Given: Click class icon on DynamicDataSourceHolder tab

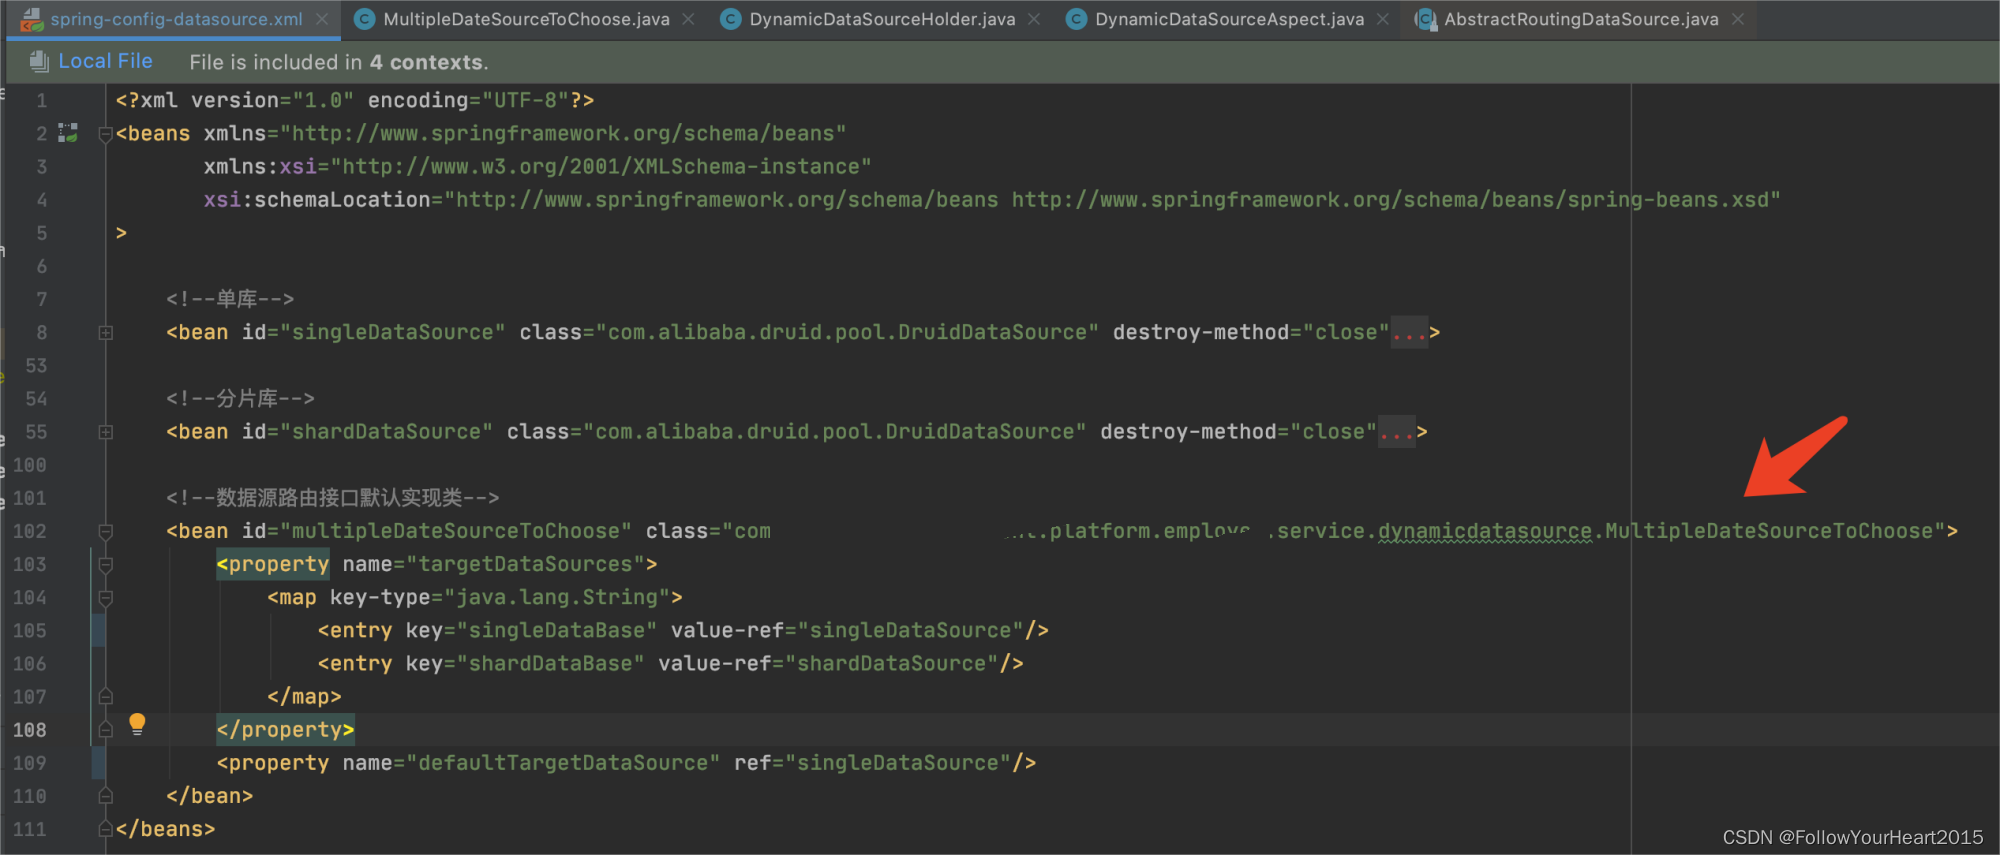Looking at the screenshot, I should 731,19.
